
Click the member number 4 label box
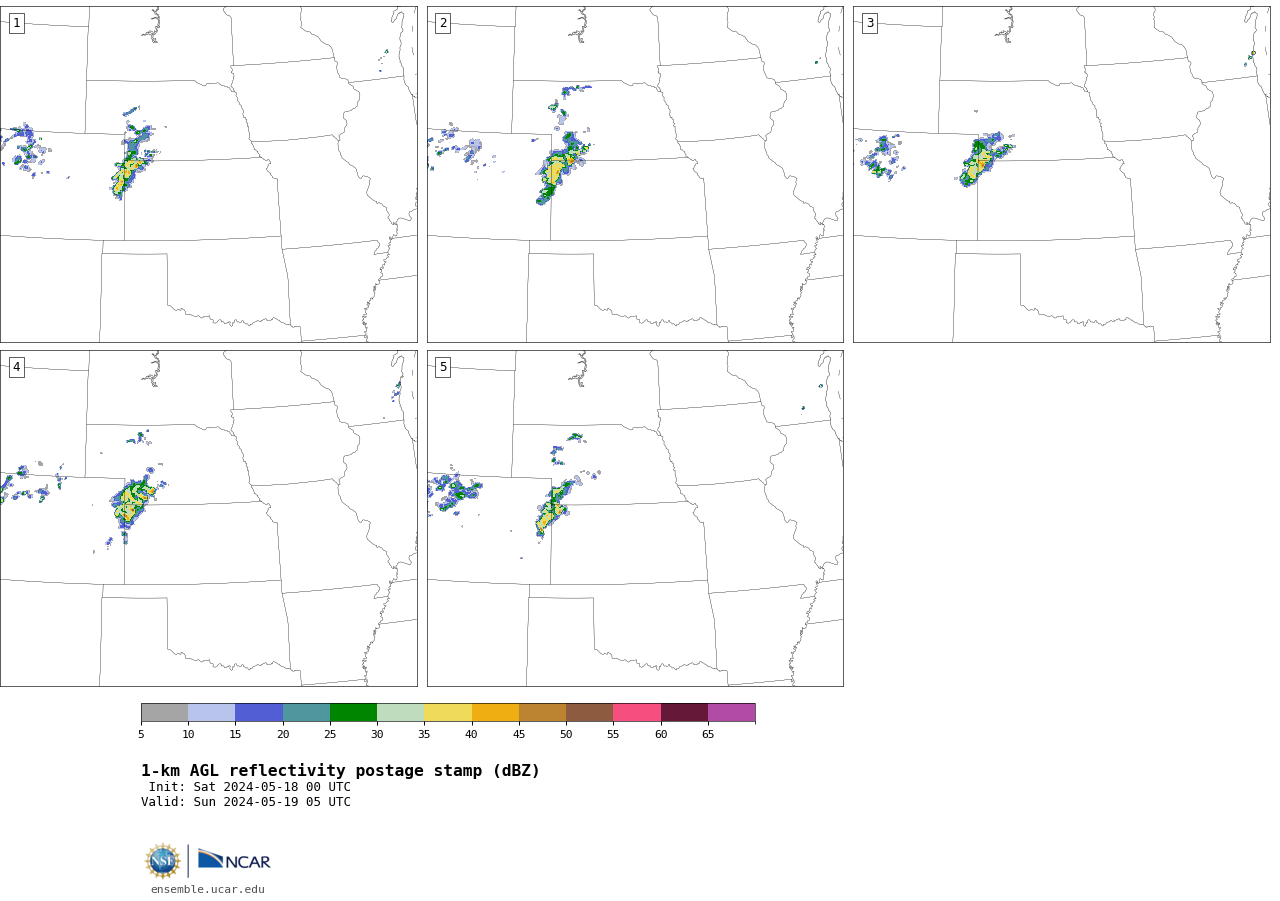[x=16, y=367]
